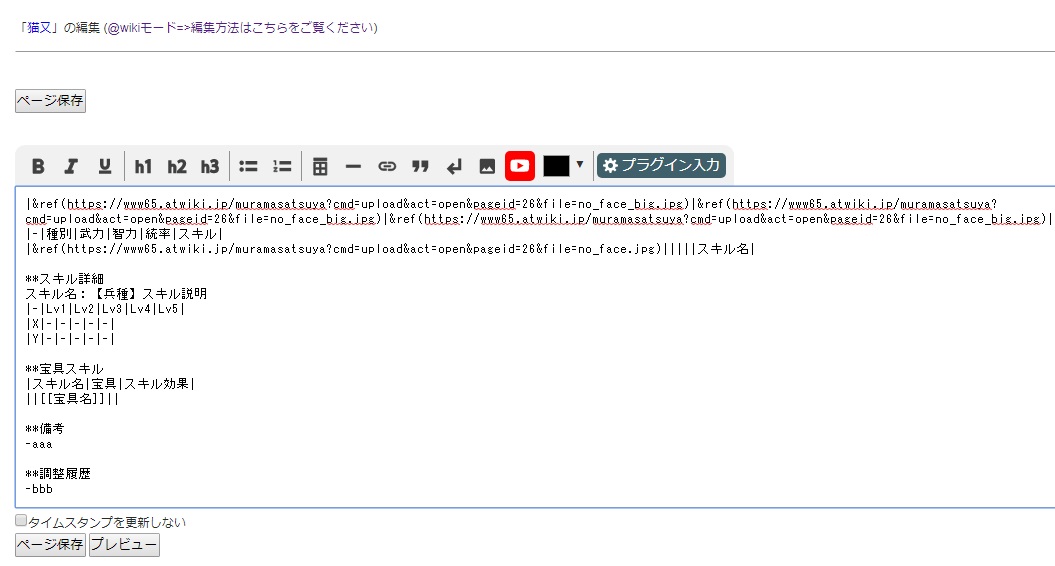Viewport: 1055px width, 566px height.
Task: Insert line break with return-arrow icon
Action: pos(454,166)
